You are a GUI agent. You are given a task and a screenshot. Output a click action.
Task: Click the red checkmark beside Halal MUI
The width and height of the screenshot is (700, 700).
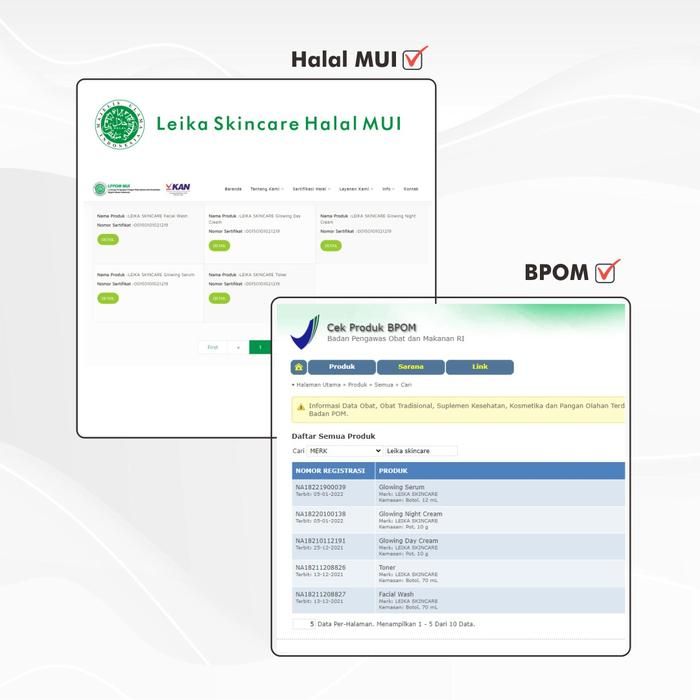(x=415, y=58)
